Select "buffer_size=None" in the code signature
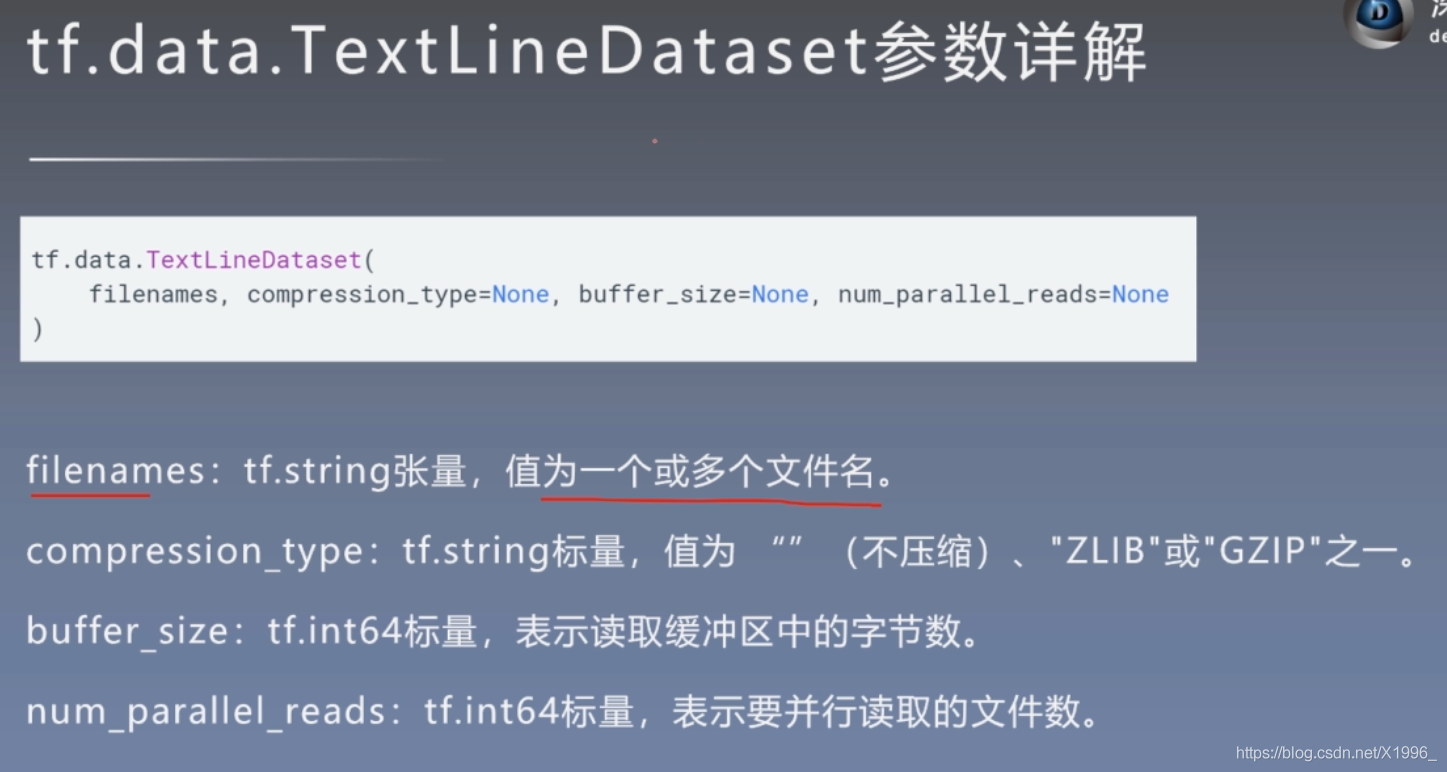Image resolution: width=1447 pixels, height=772 pixels. coord(693,294)
